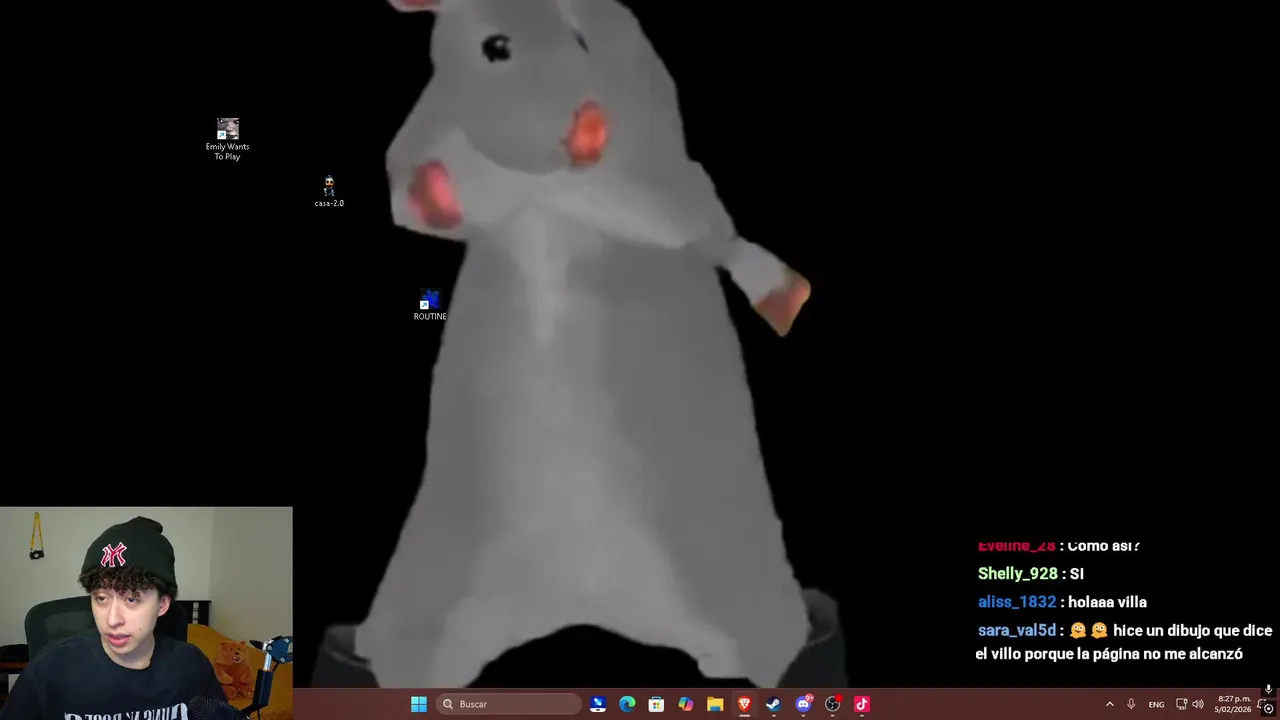Open the taskbar app left of Edge
Viewport: 1280px width, 720px height.
(598, 704)
